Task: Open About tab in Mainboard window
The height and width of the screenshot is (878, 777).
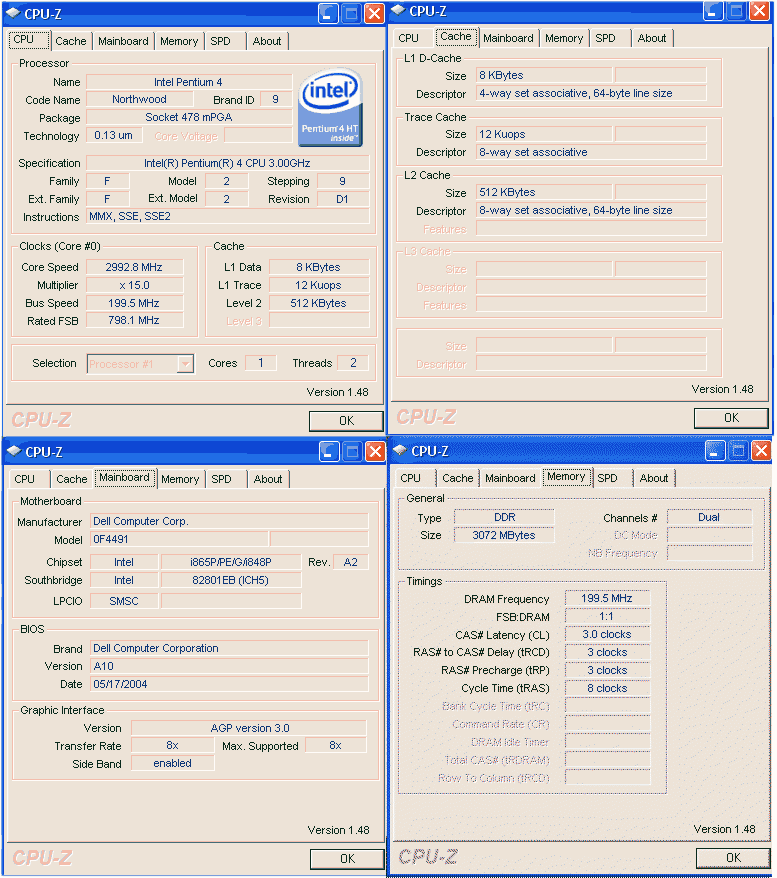Action: click(268, 479)
